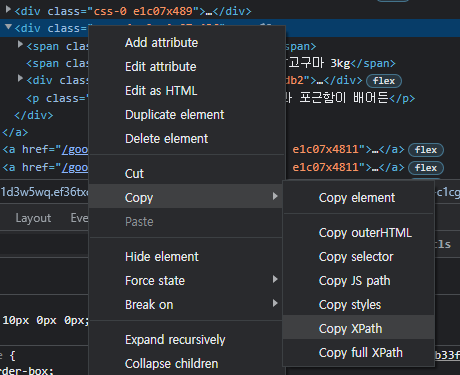This screenshot has width=460, height=375.
Task: Click the 1d3w5wq.ef36tx breadcrumb item
Action: [45, 192]
